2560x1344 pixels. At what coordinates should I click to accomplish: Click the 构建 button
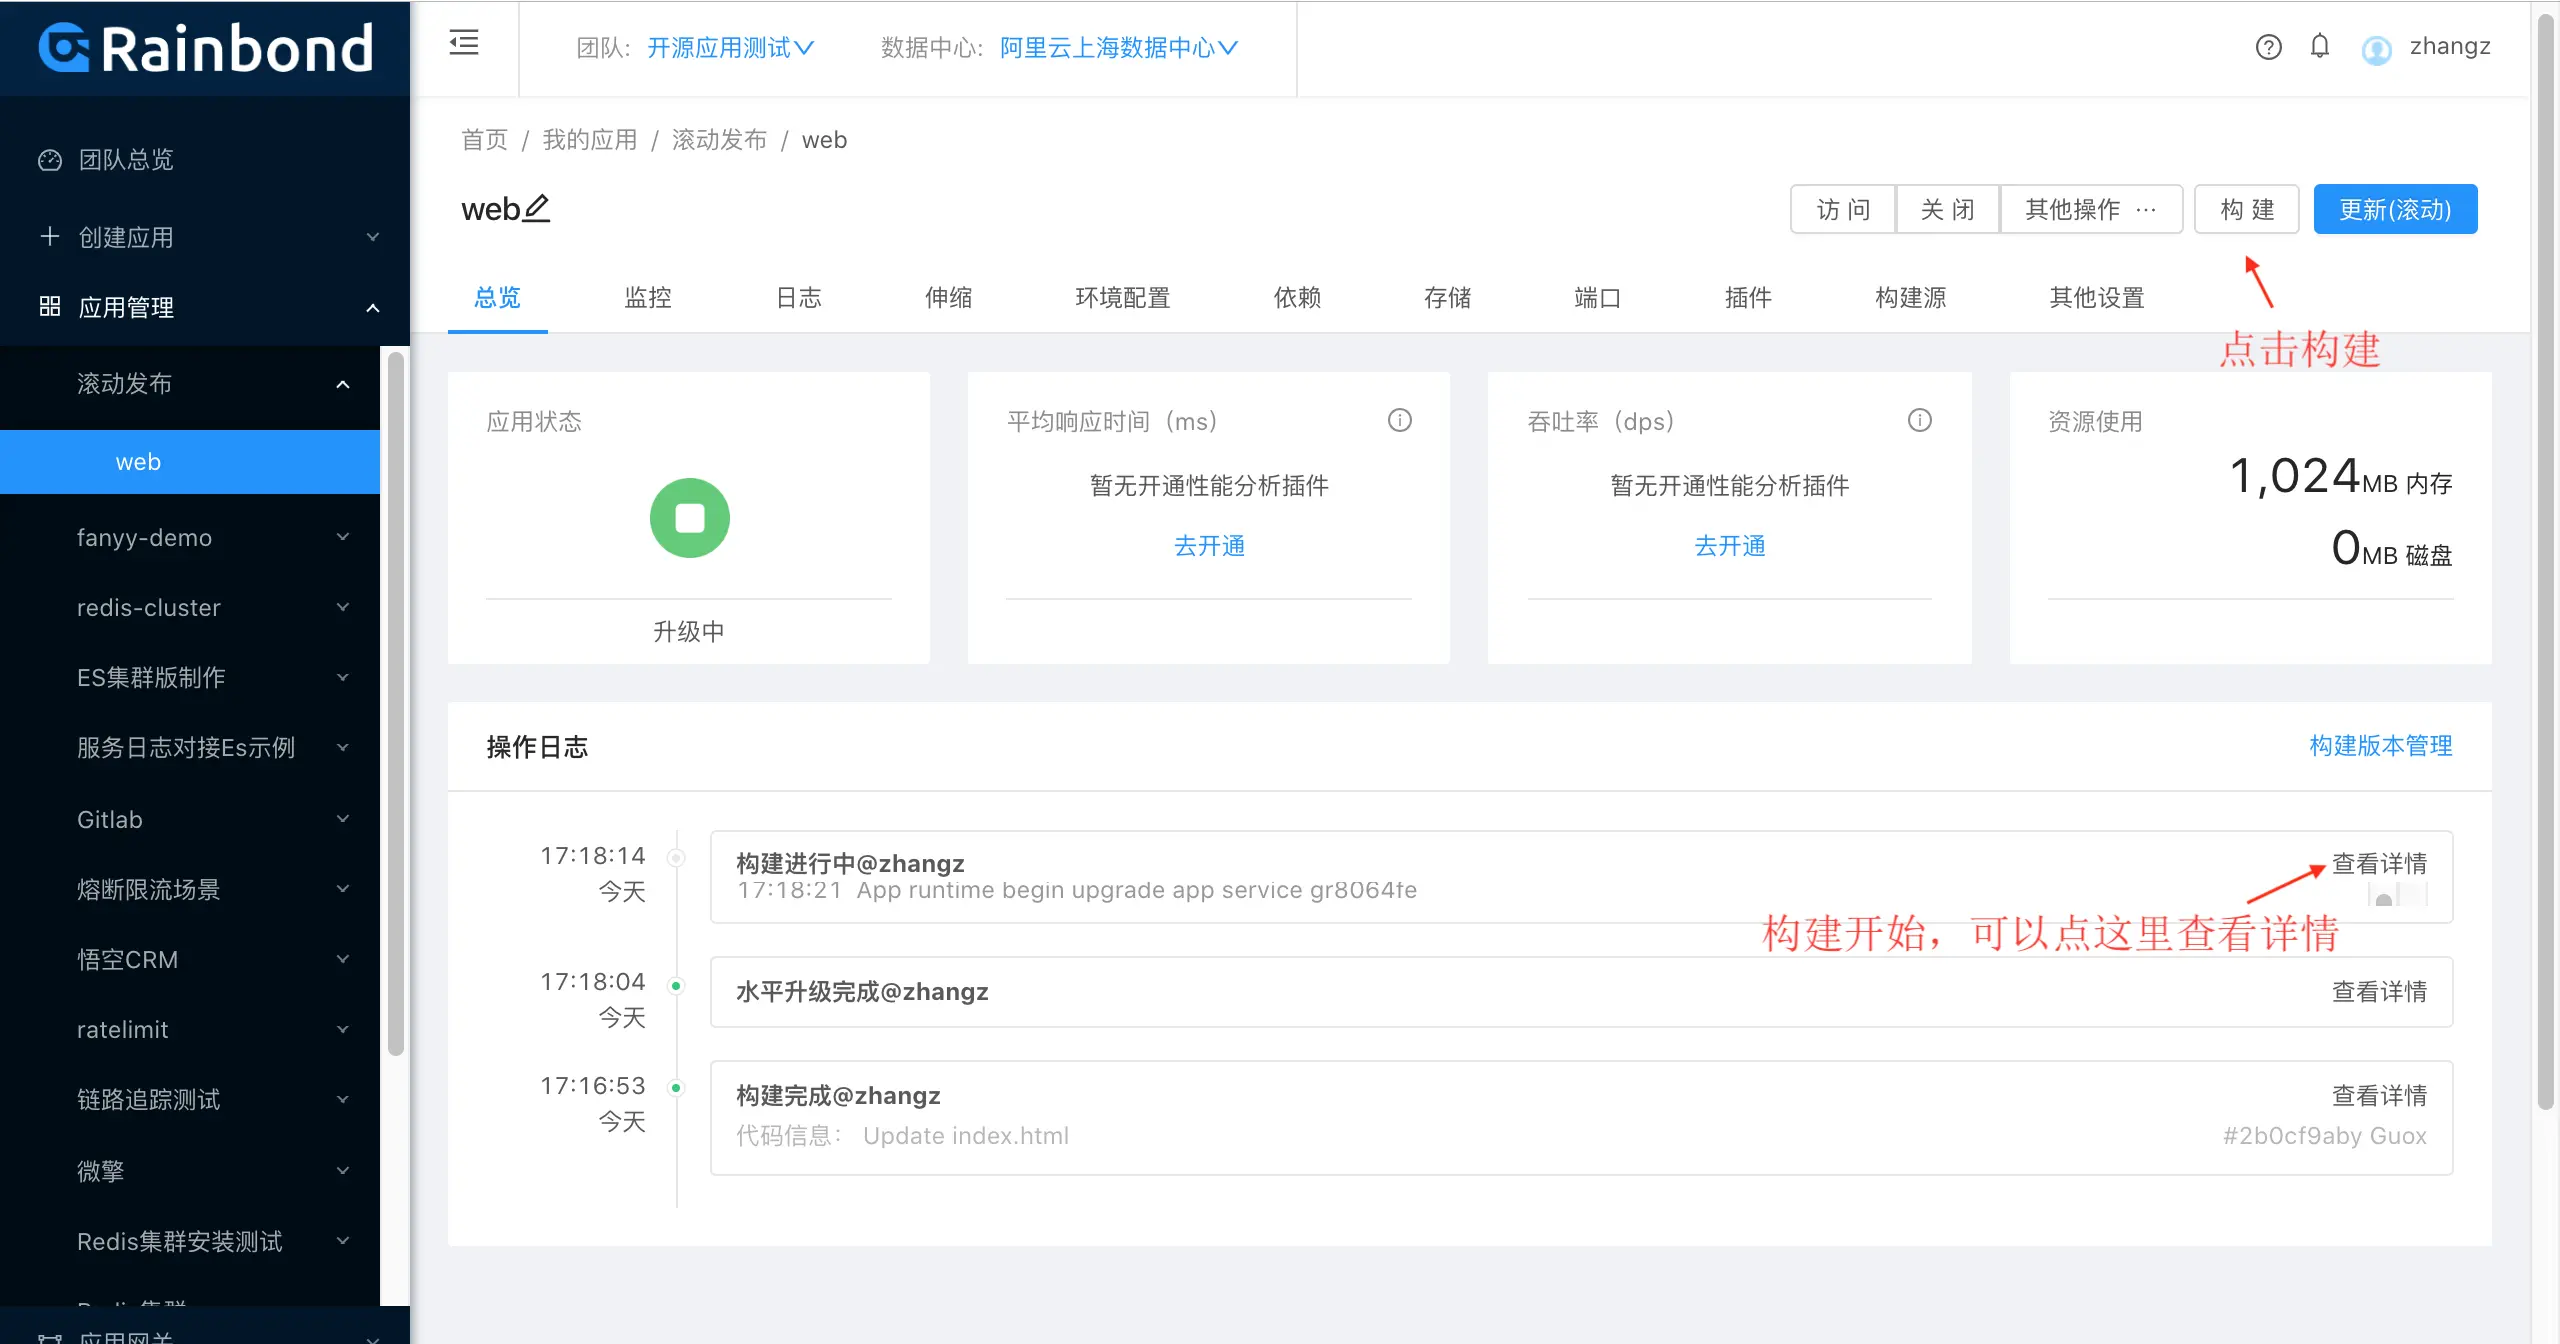coord(2246,209)
